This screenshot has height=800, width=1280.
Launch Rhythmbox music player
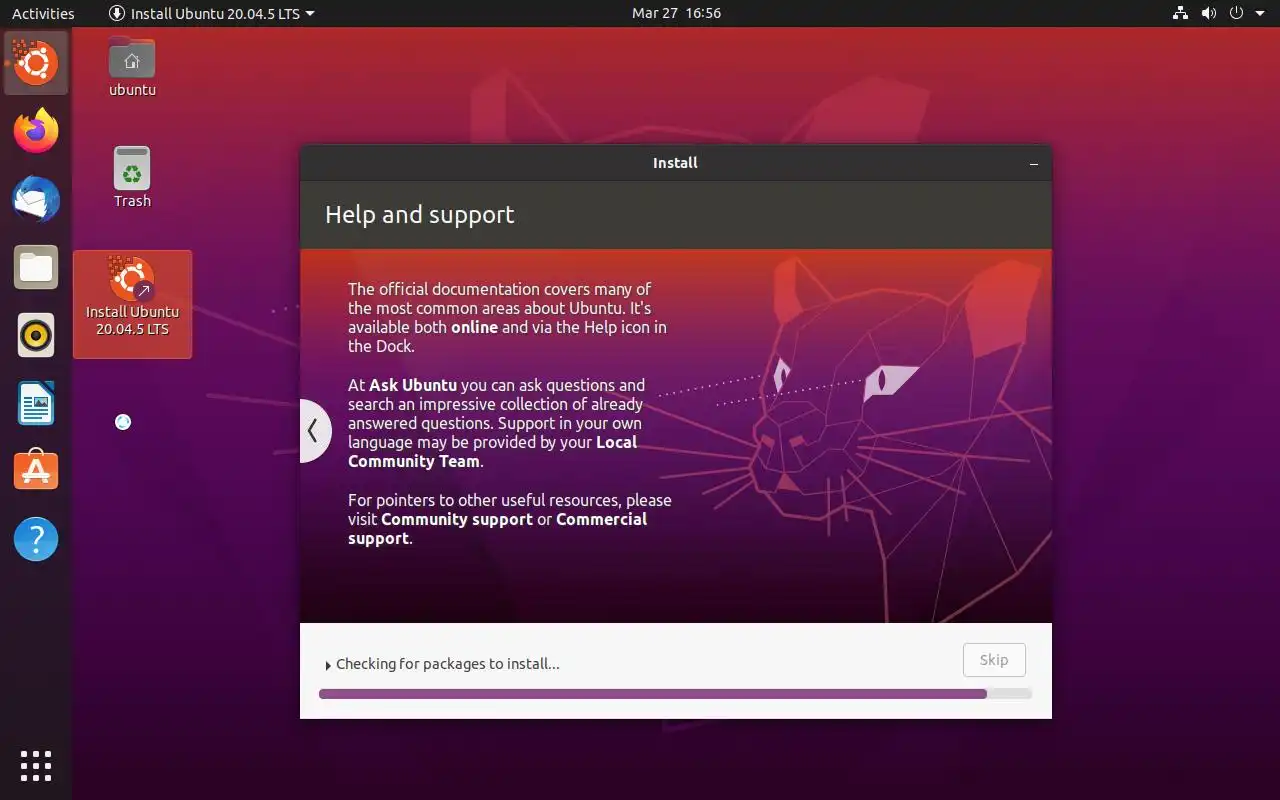[x=36, y=335]
